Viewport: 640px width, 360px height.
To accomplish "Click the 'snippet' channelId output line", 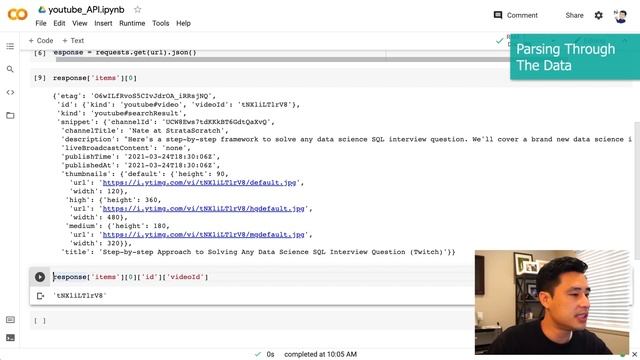I will point(166,122).
